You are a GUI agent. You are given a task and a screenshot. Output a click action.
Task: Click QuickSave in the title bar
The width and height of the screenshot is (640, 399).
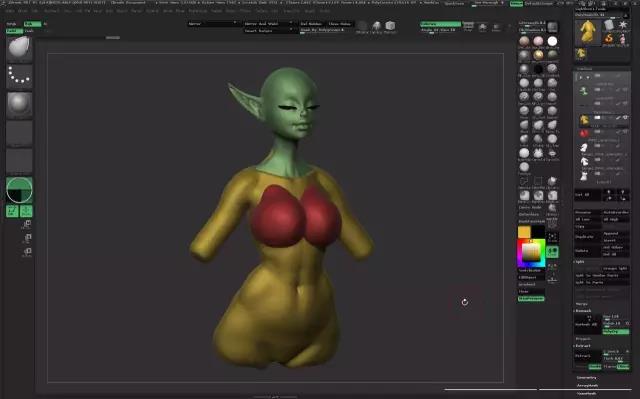454,3
